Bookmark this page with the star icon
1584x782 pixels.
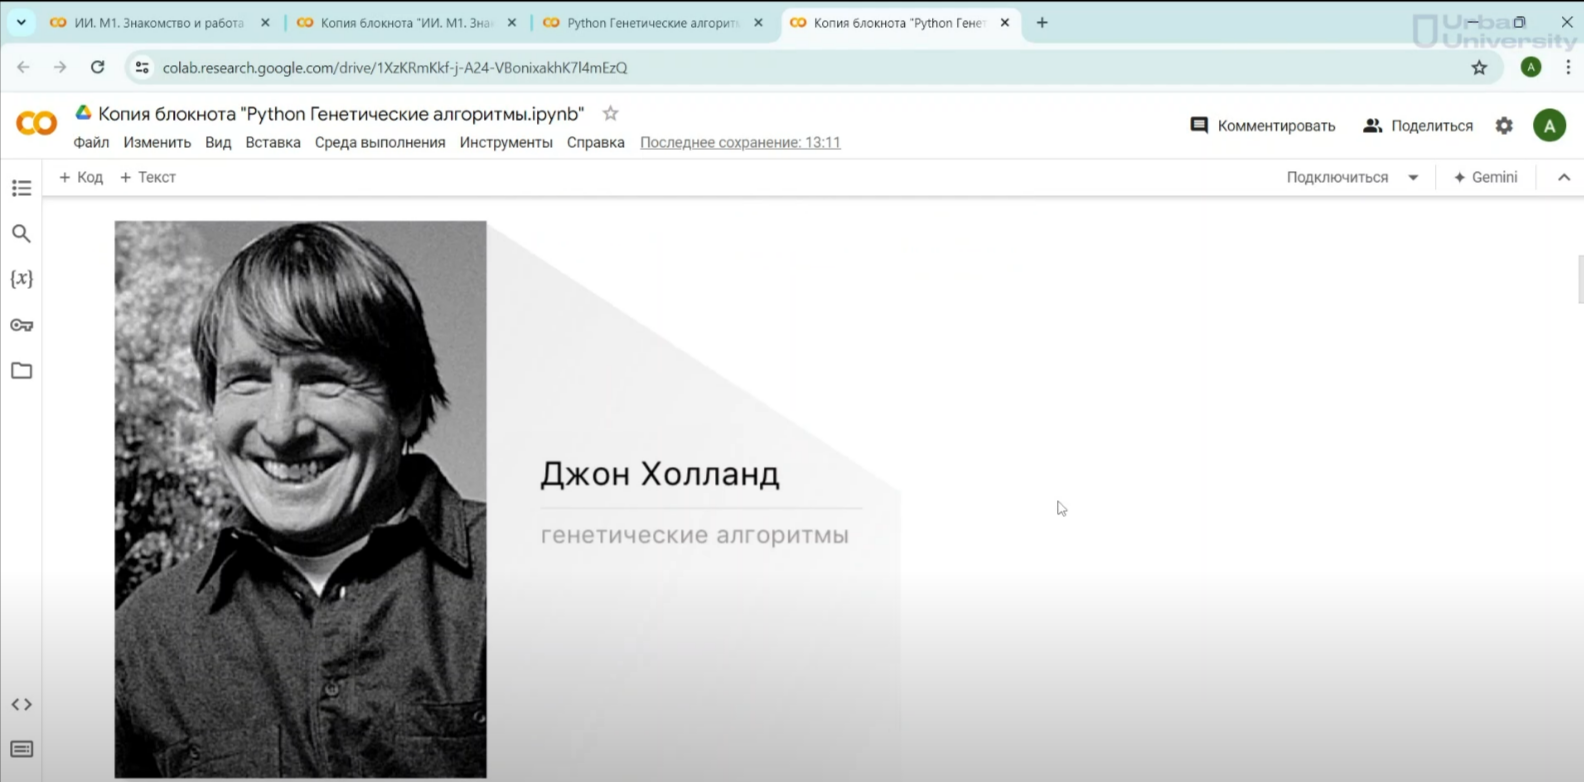click(1479, 68)
